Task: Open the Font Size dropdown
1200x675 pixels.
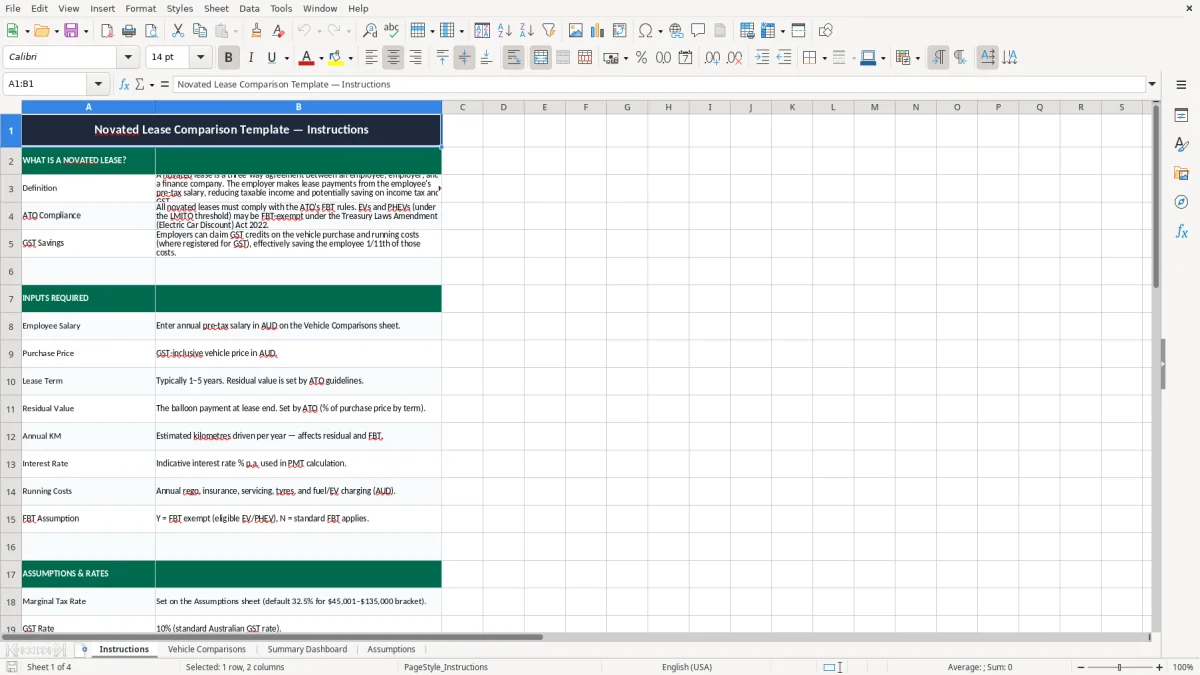Action: 200,58
